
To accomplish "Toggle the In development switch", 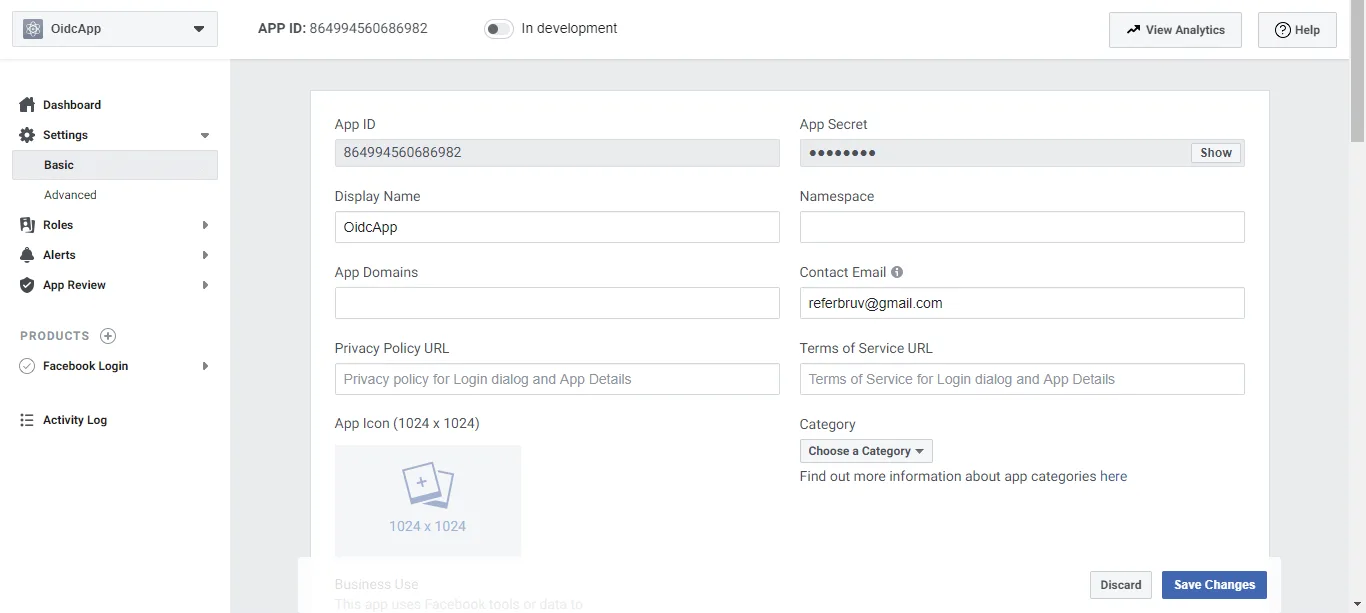I will 498,29.
